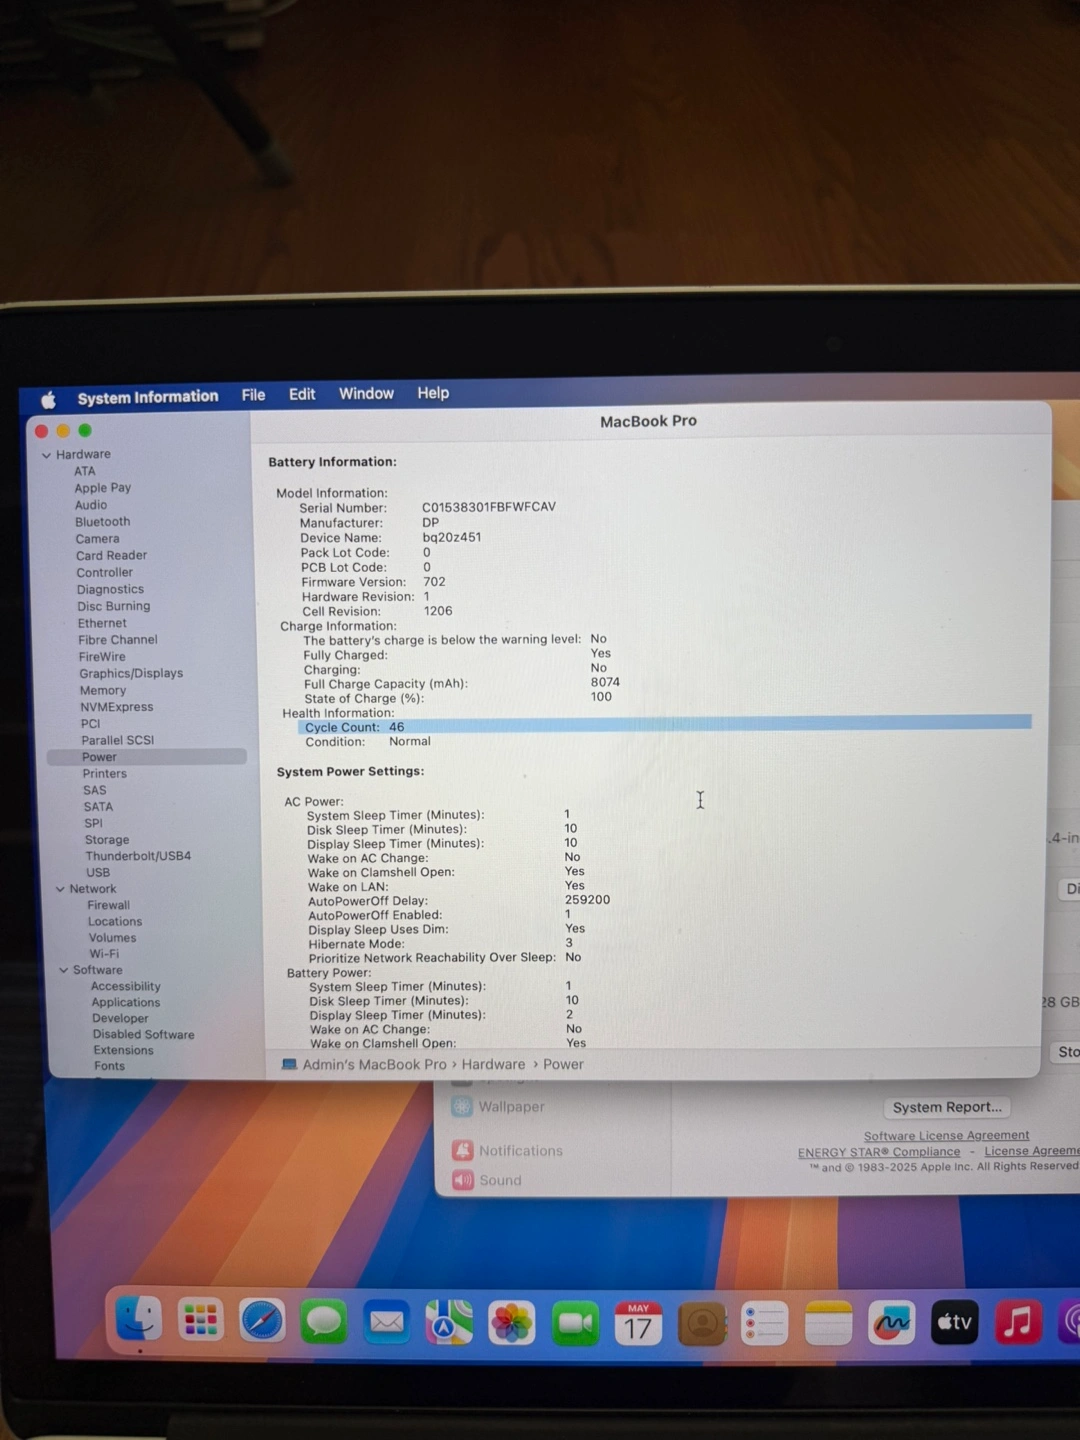Click the Wallpaper icon in System Settings

pos(462,1106)
